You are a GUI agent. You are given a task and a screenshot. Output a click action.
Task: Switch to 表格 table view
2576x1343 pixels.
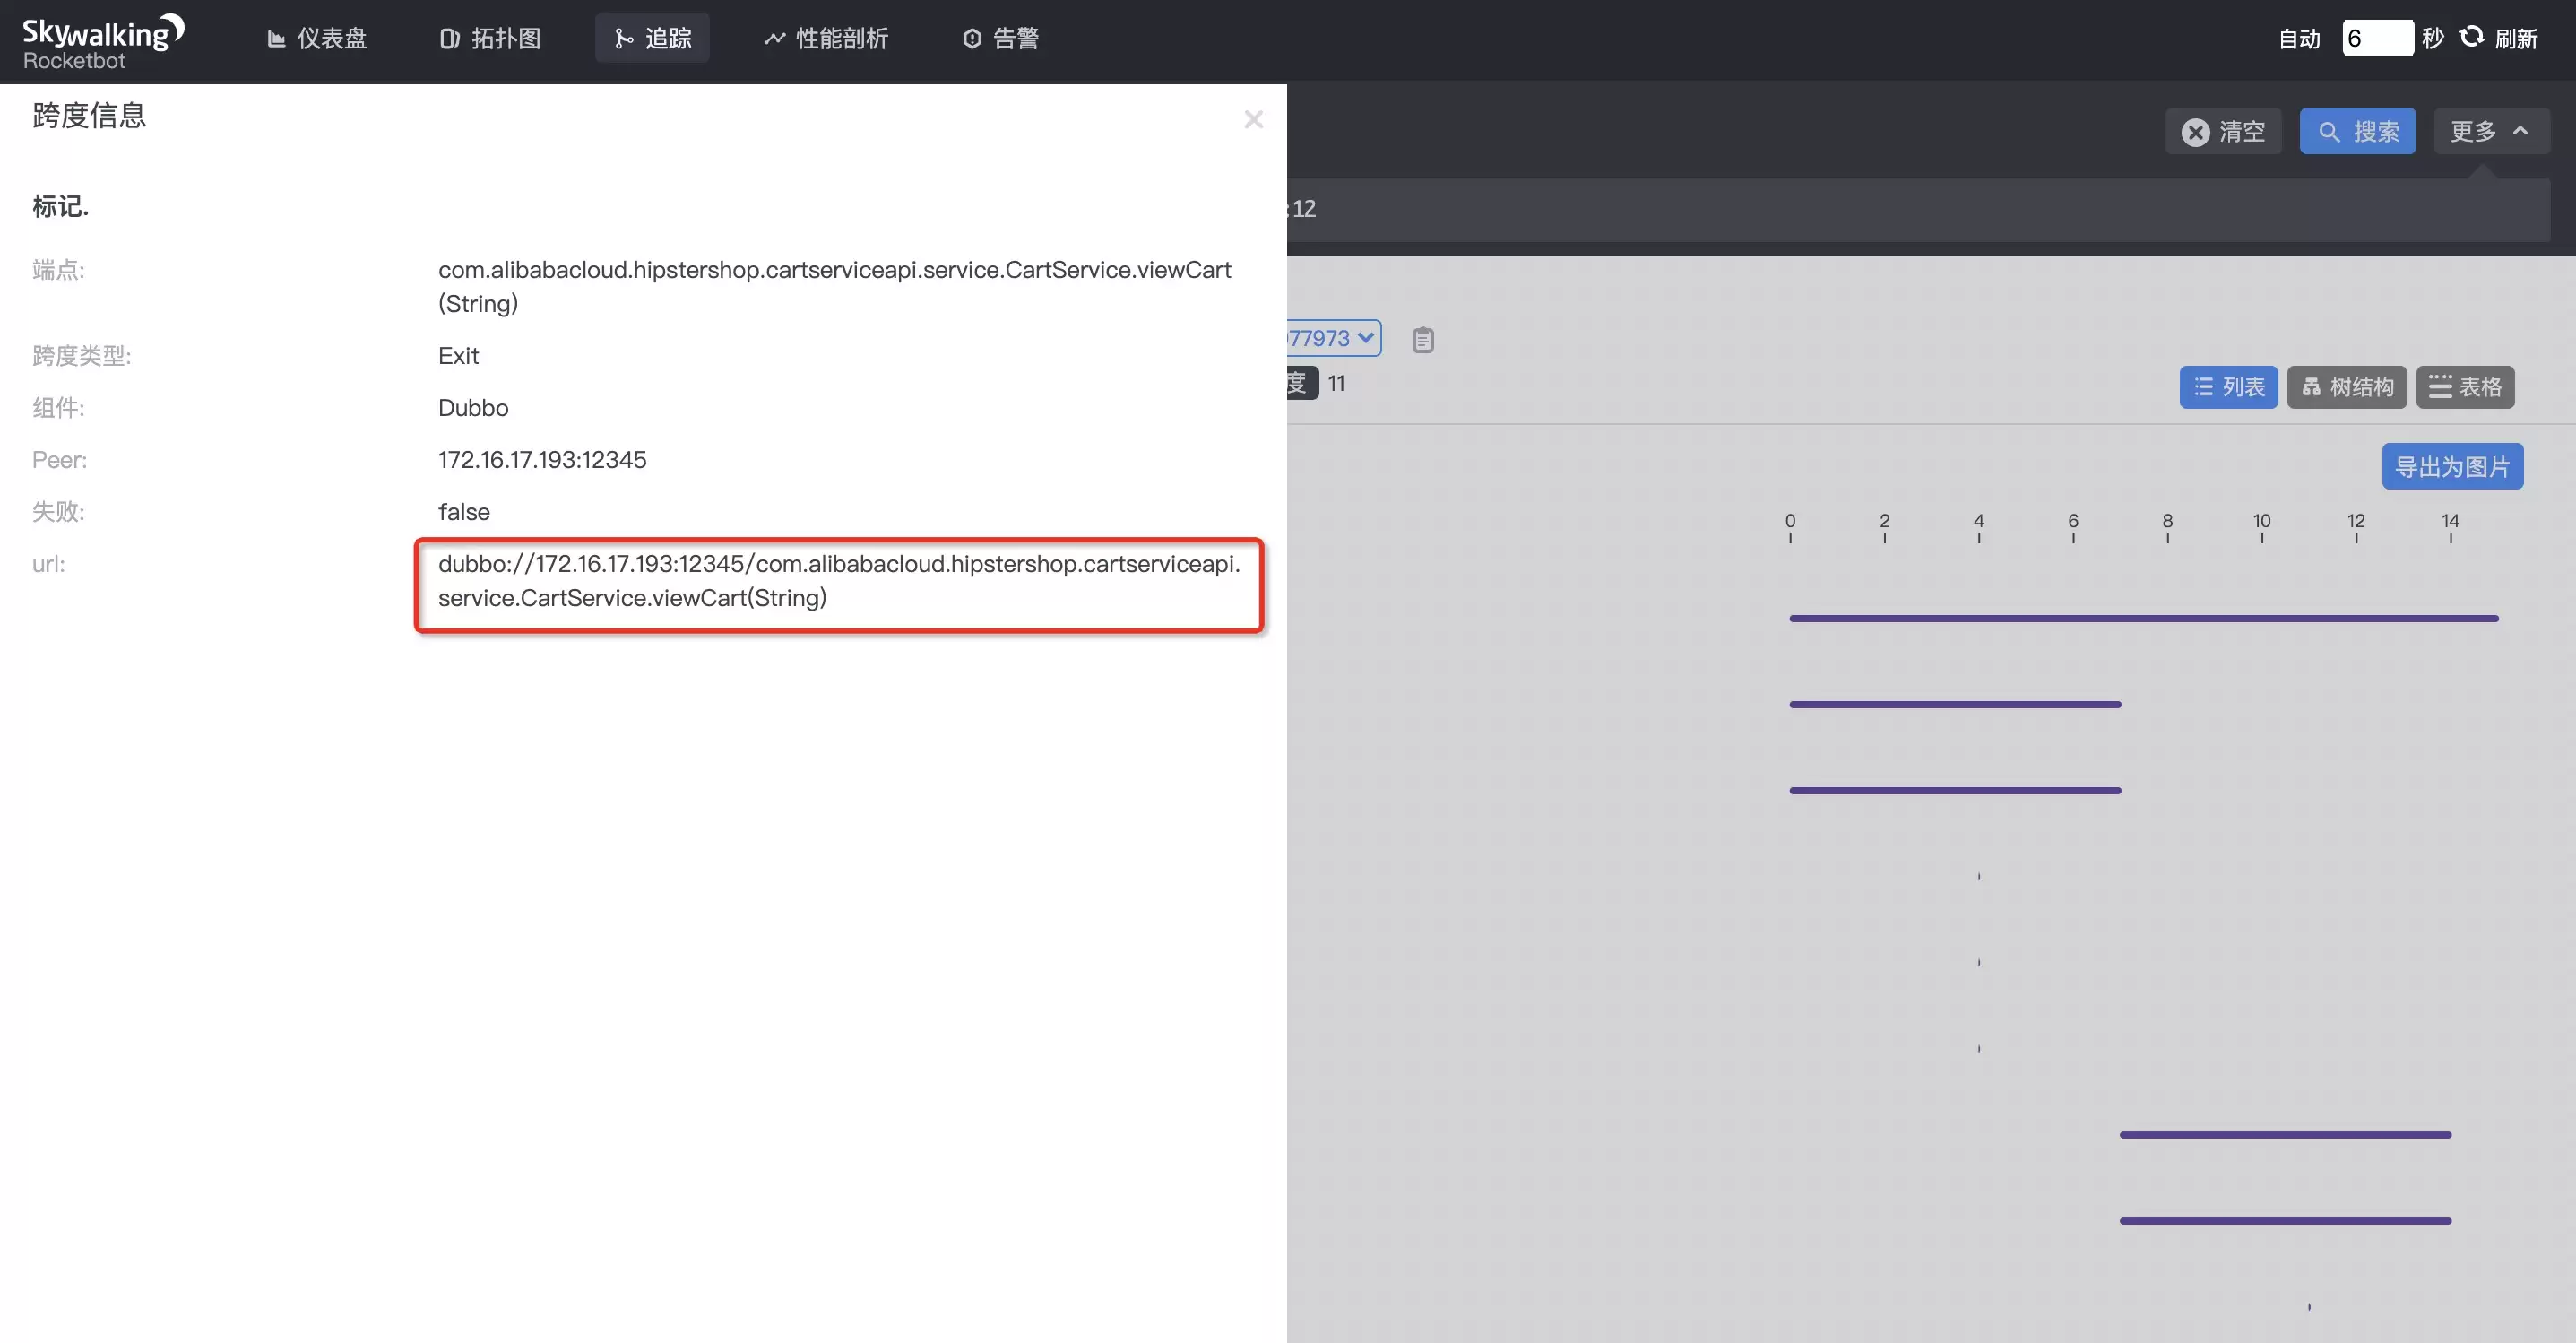click(2465, 387)
